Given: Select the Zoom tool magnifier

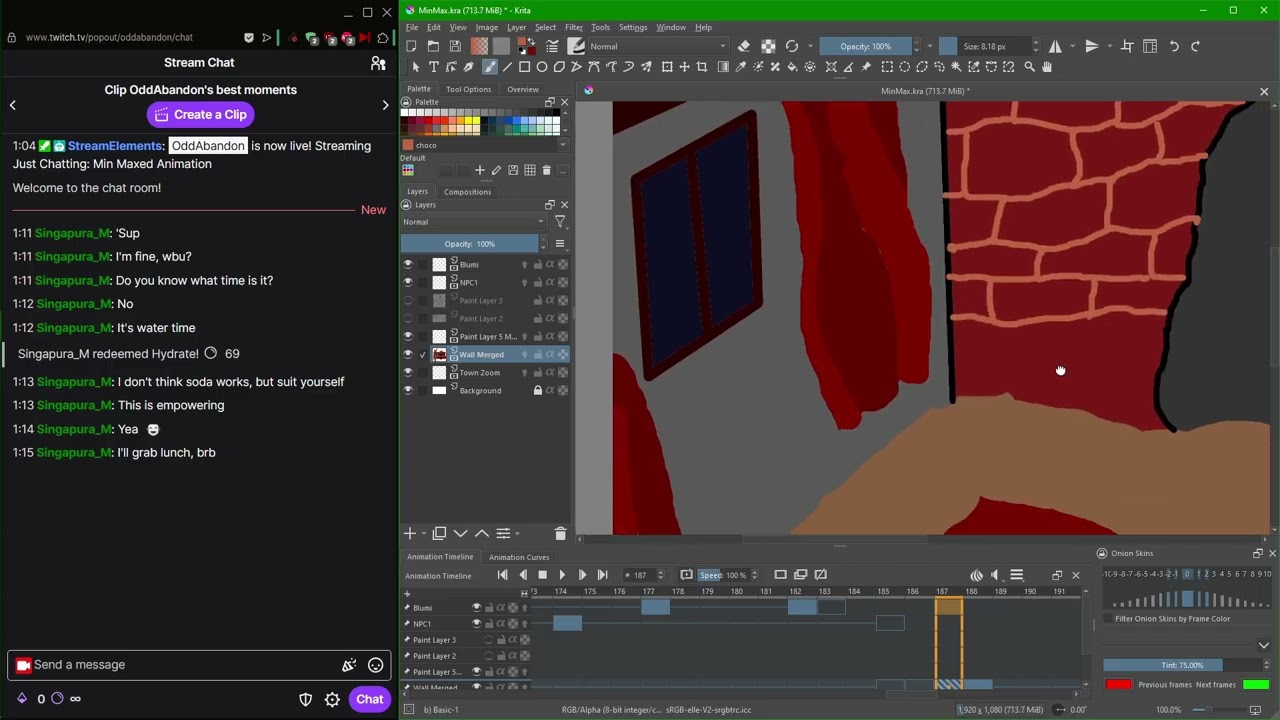Looking at the screenshot, I should (x=1029, y=67).
